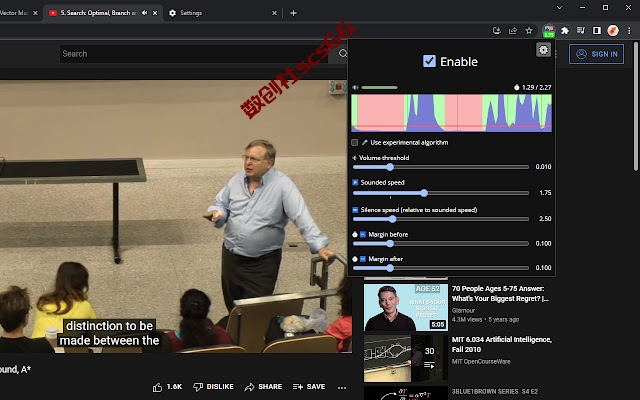The height and width of the screenshot is (400, 640).
Task: Click the lecture video player
Action: [x=176, y=216]
